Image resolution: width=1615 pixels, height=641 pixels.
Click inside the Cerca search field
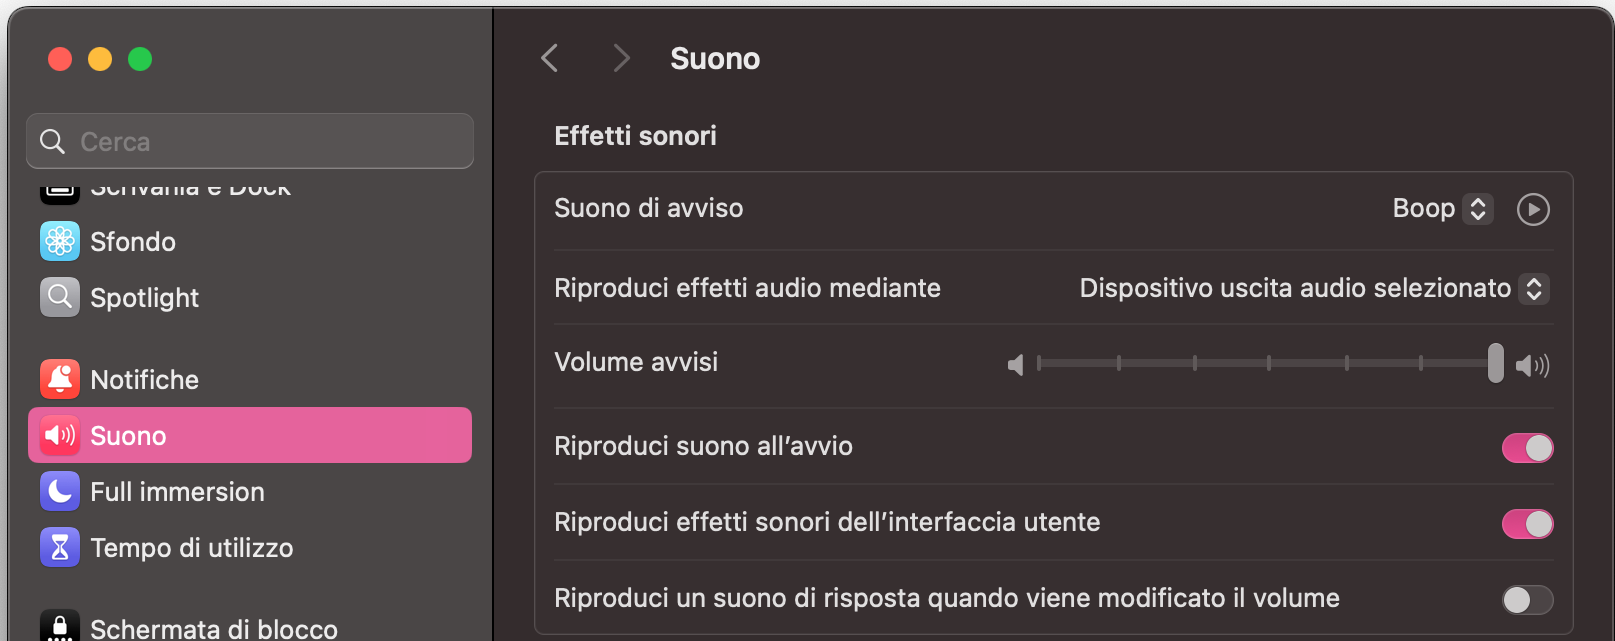coord(249,141)
